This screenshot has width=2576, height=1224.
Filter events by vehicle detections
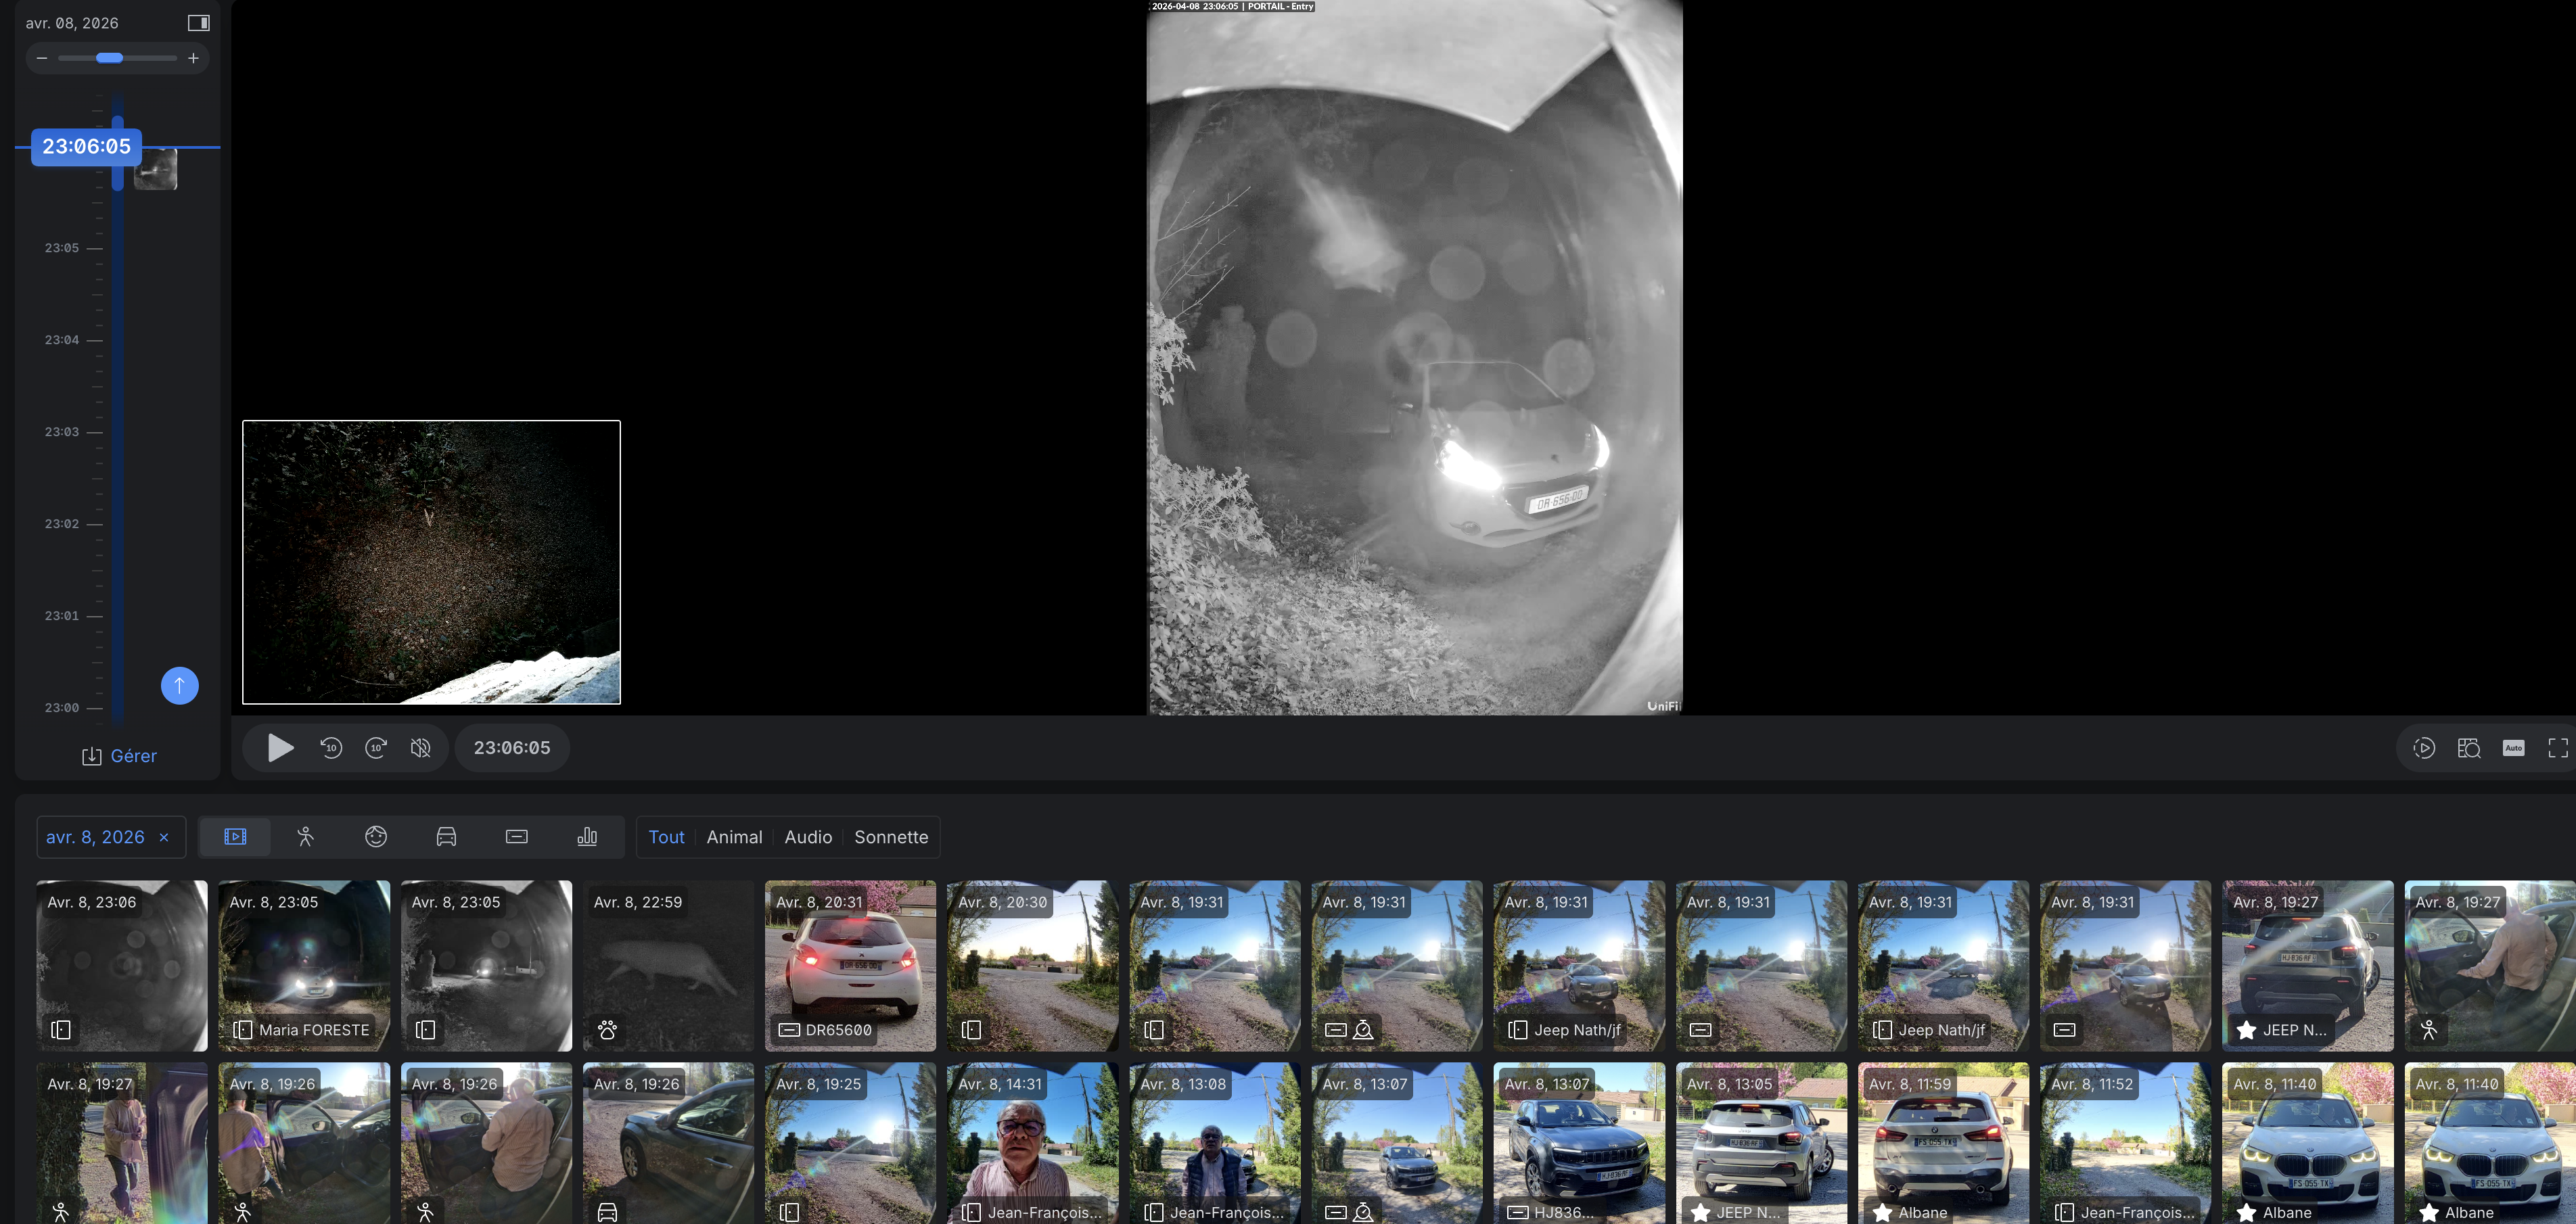click(446, 837)
